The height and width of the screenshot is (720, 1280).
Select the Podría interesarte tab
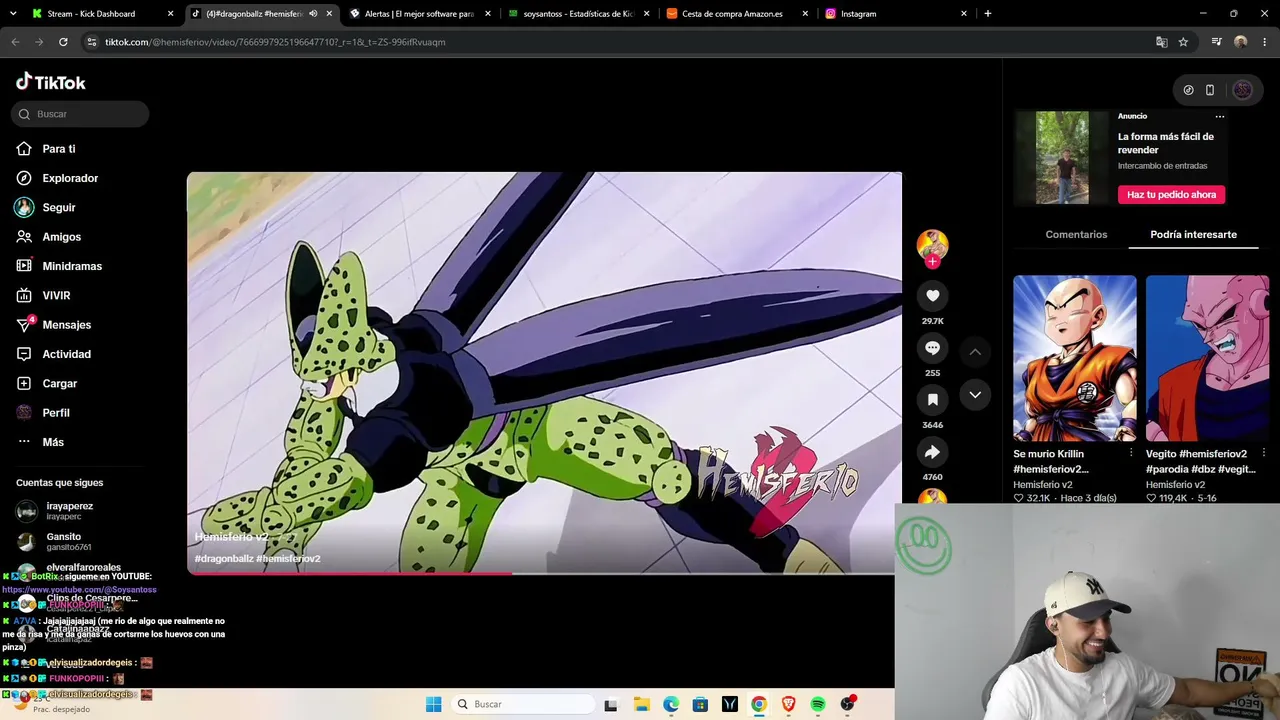(x=1193, y=235)
